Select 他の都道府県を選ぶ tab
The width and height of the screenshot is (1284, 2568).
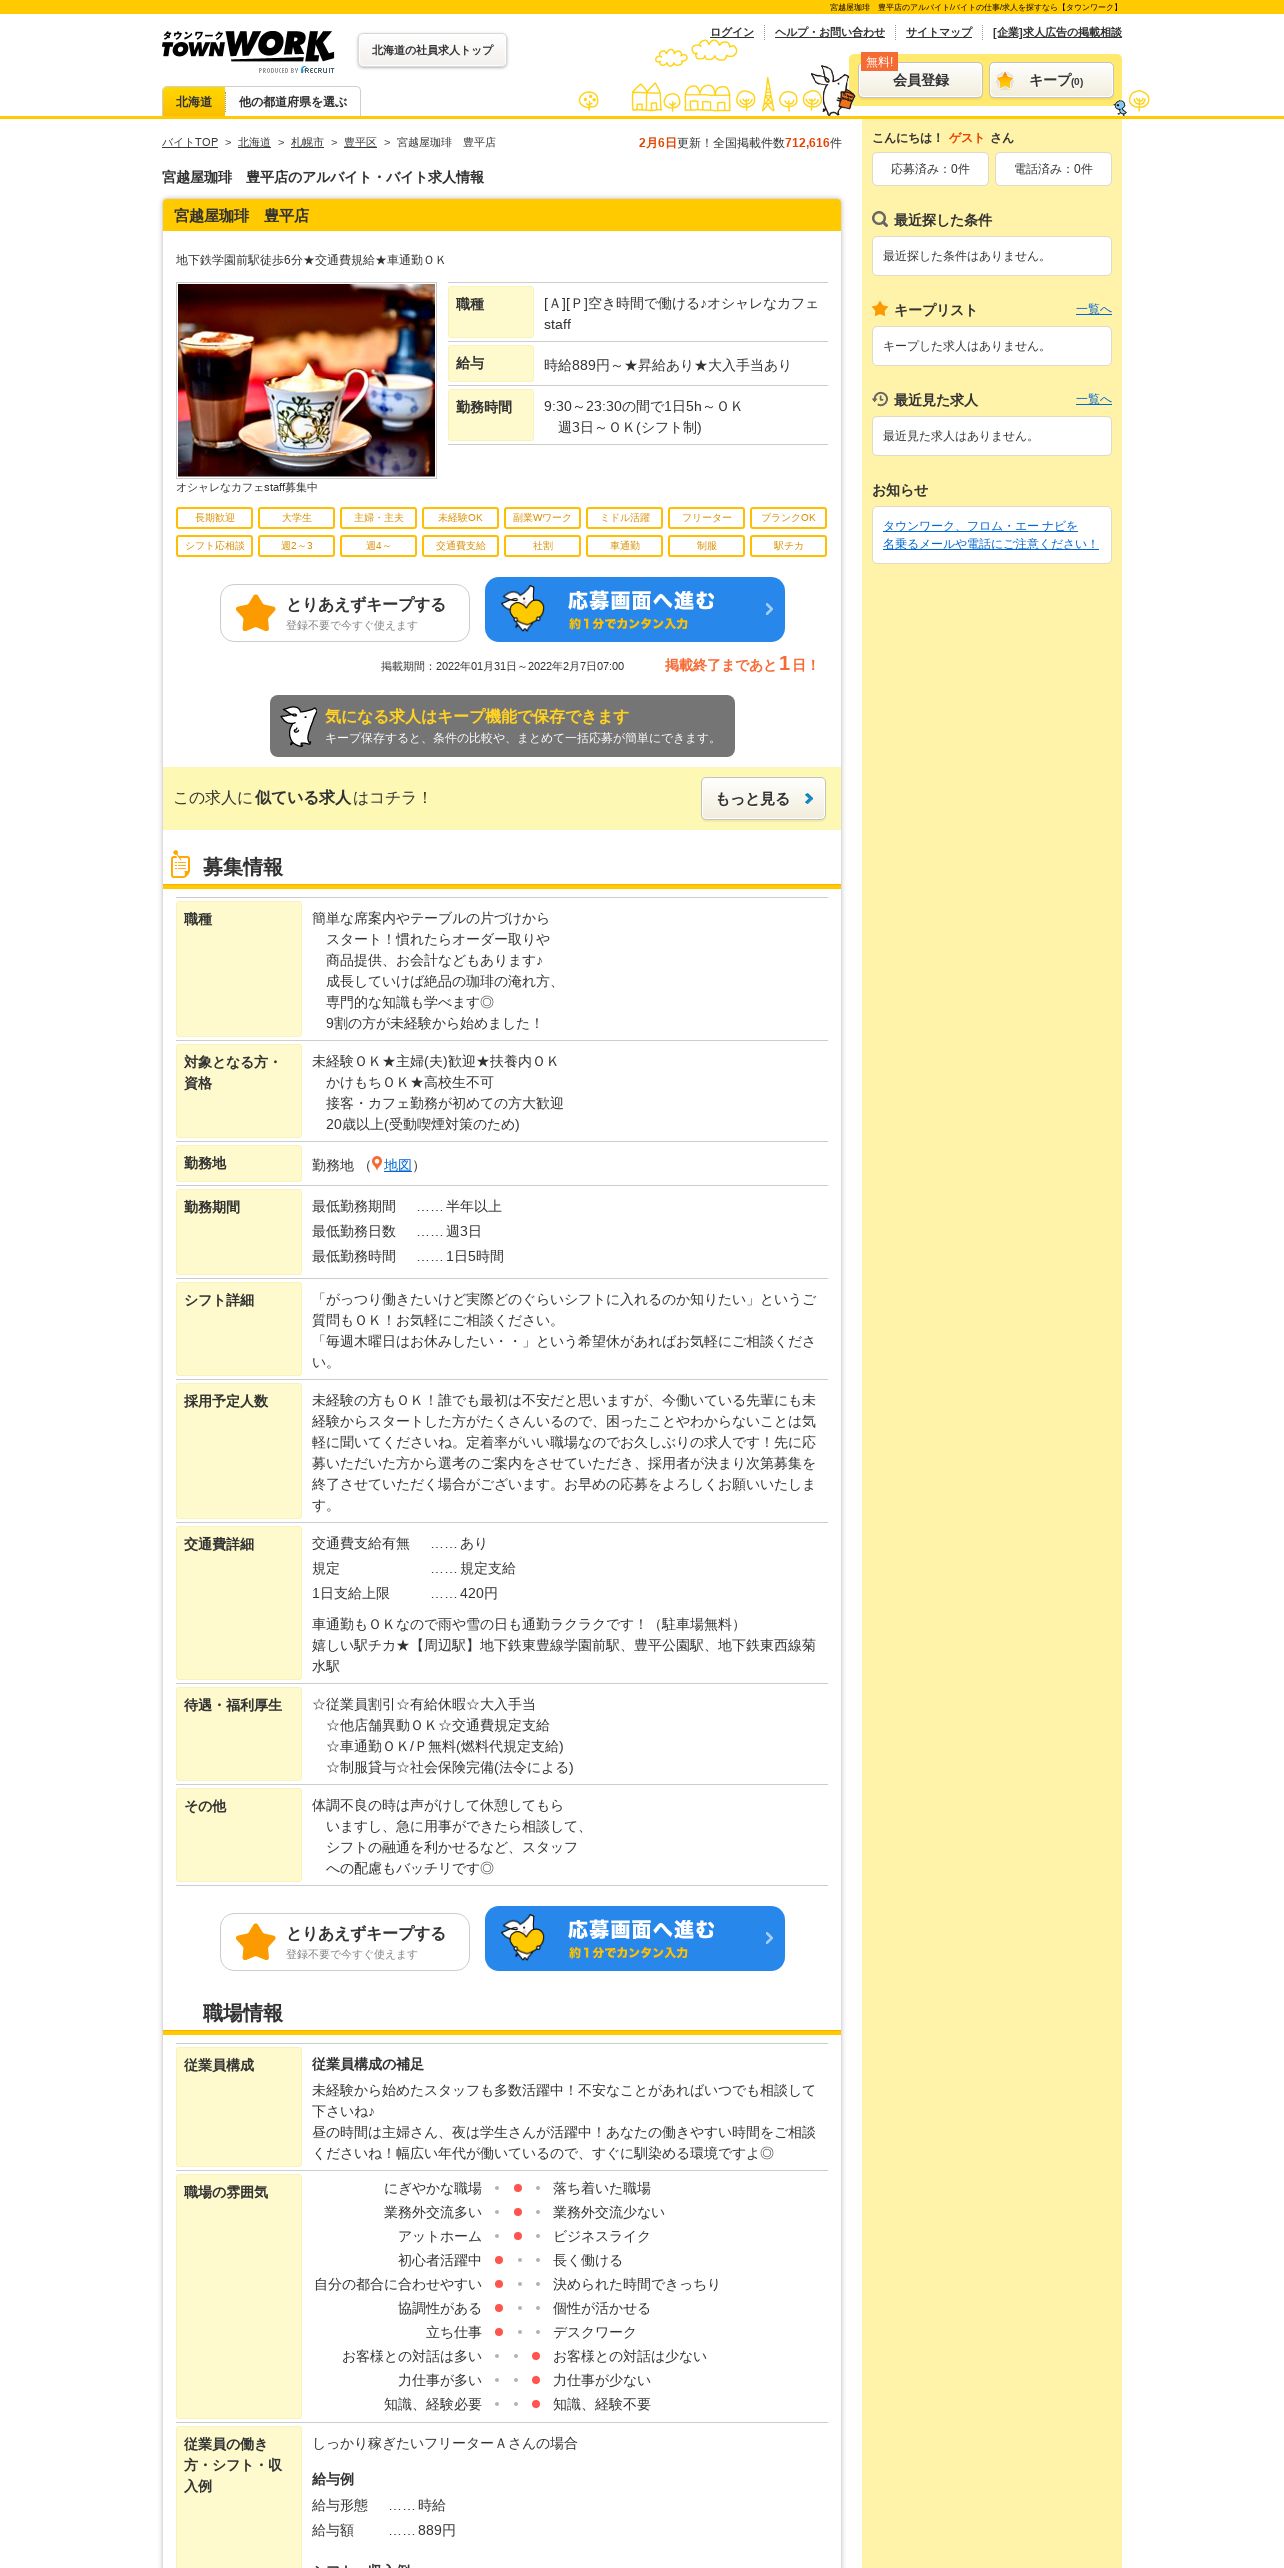click(x=293, y=102)
